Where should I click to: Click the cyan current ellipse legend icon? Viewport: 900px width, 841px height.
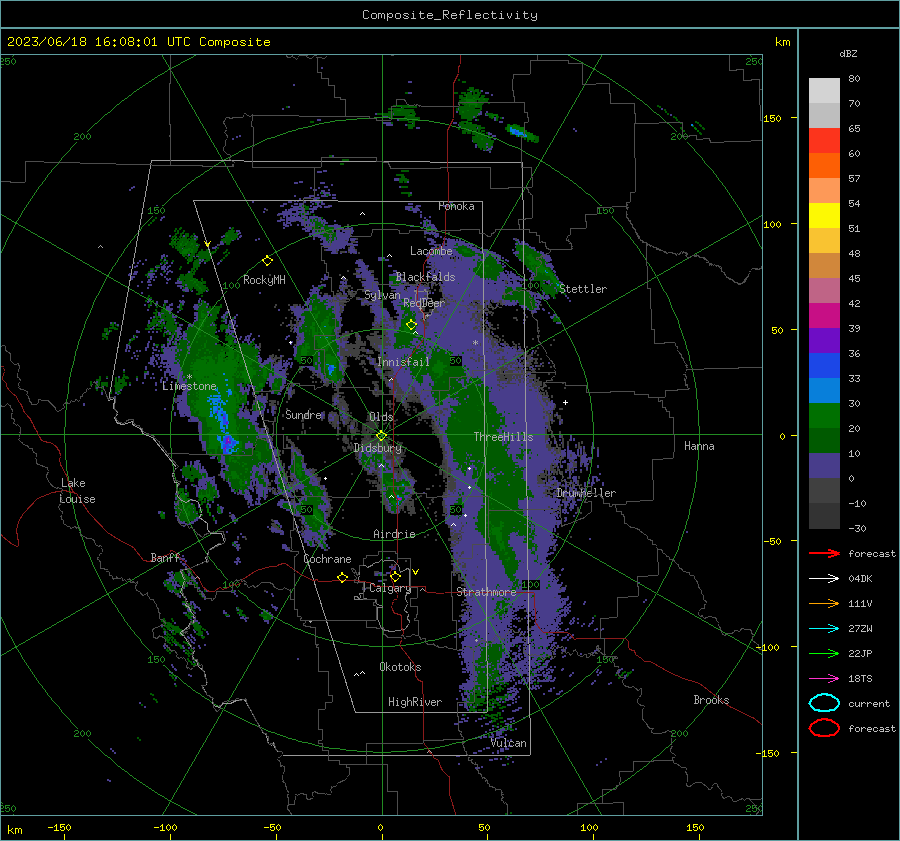(824, 703)
